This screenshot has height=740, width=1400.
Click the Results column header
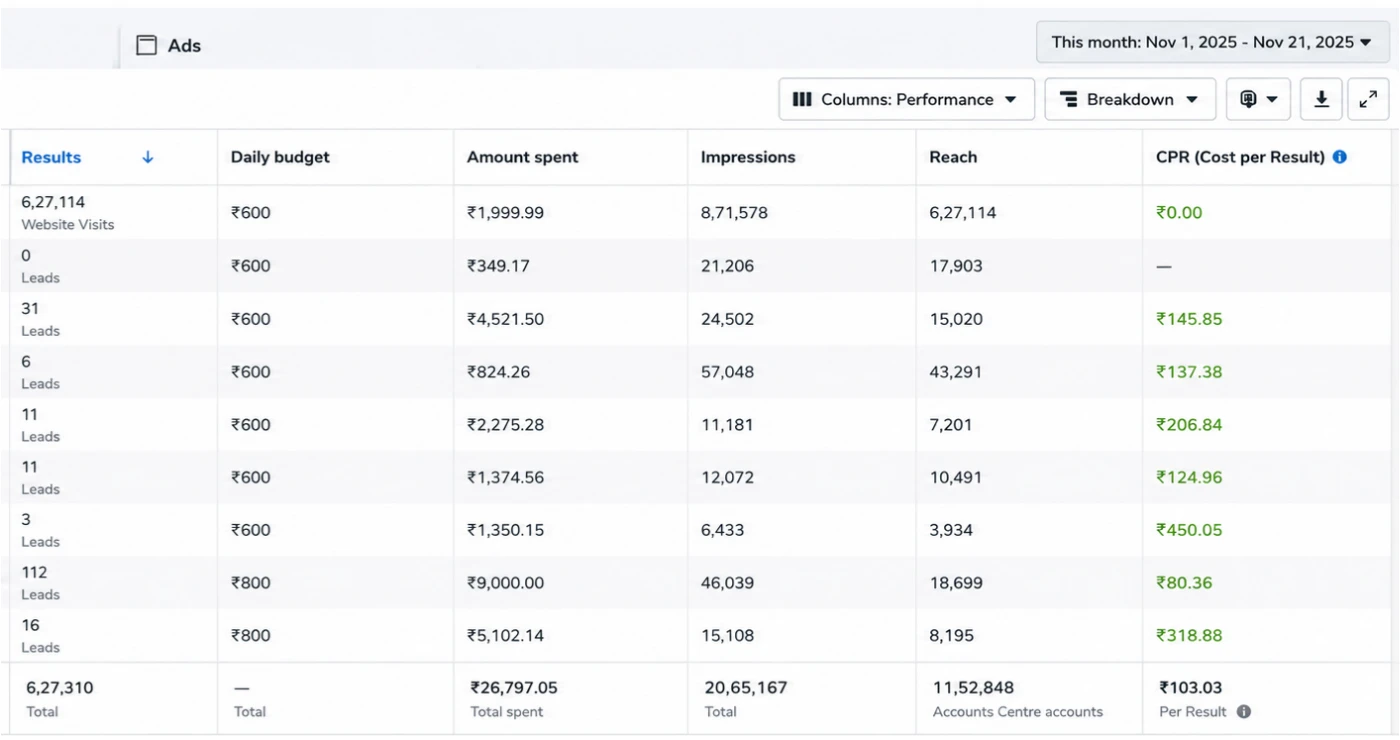tap(51, 157)
